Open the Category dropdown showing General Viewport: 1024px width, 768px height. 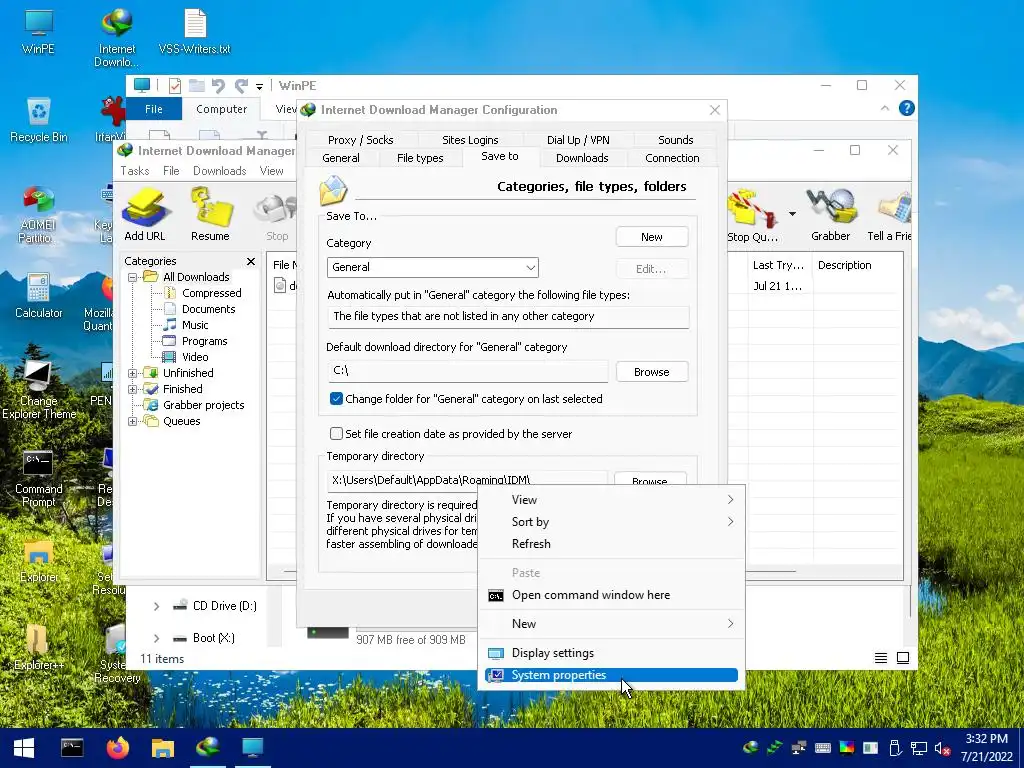(x=432, y=267)
